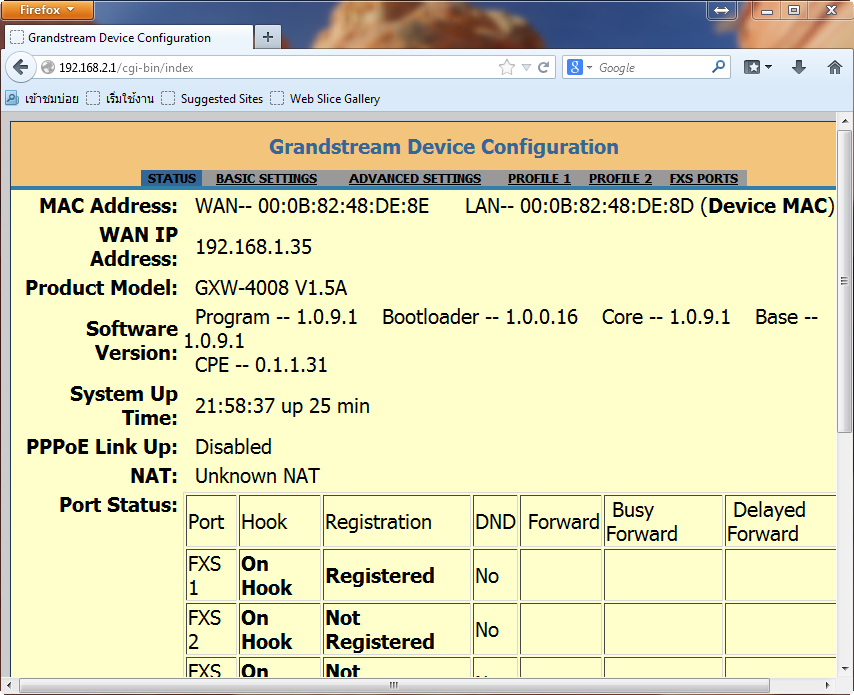Click the Google search input field
This screenshot has width=854, height=695.
click(x=652, y=68)
